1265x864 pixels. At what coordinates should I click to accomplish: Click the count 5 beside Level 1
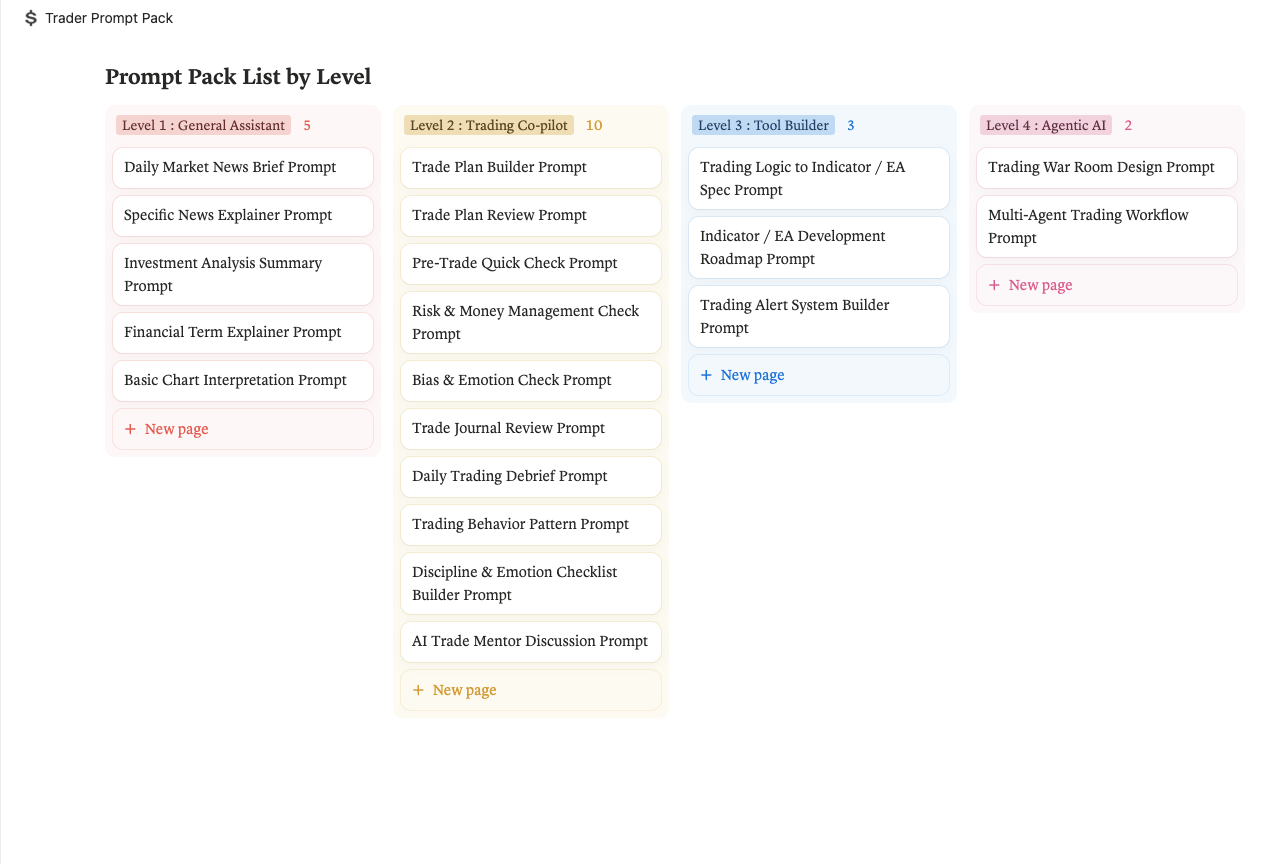(x=307, y=125)
